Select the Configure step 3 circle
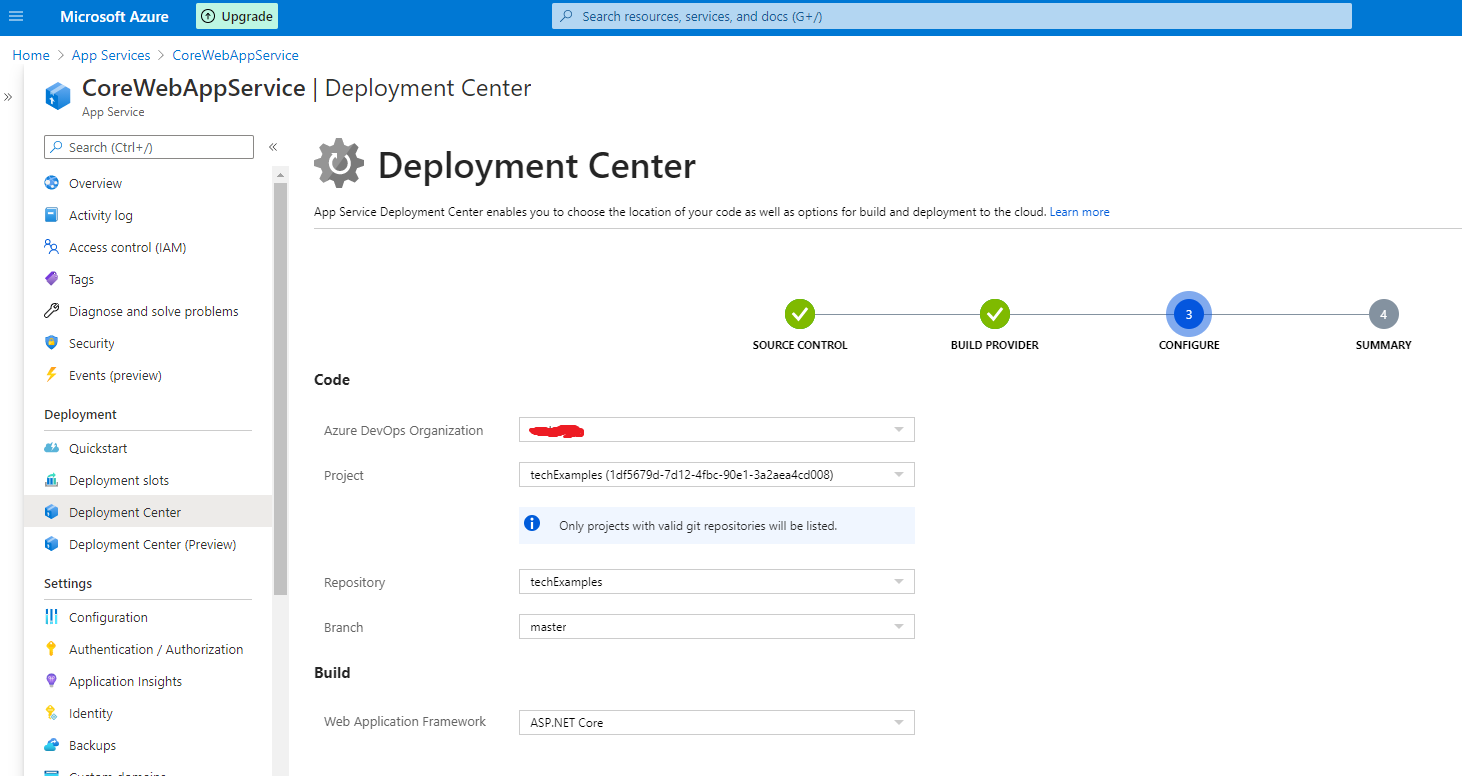 (x=1189, y=314)
